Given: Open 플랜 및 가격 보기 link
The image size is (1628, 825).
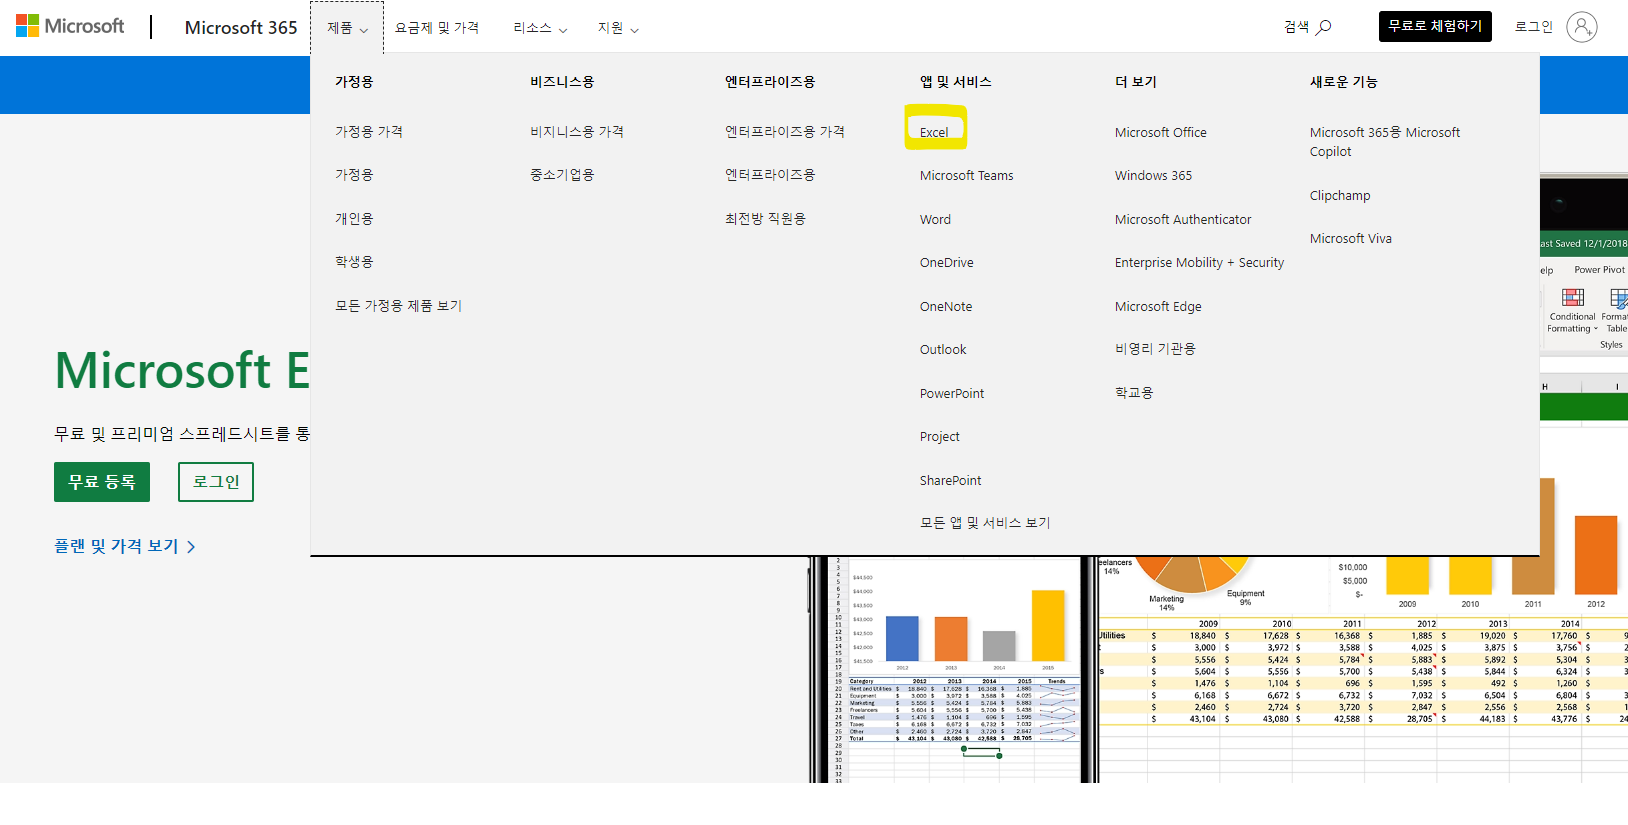Looking at the screenshot, I should click(125, 546).
